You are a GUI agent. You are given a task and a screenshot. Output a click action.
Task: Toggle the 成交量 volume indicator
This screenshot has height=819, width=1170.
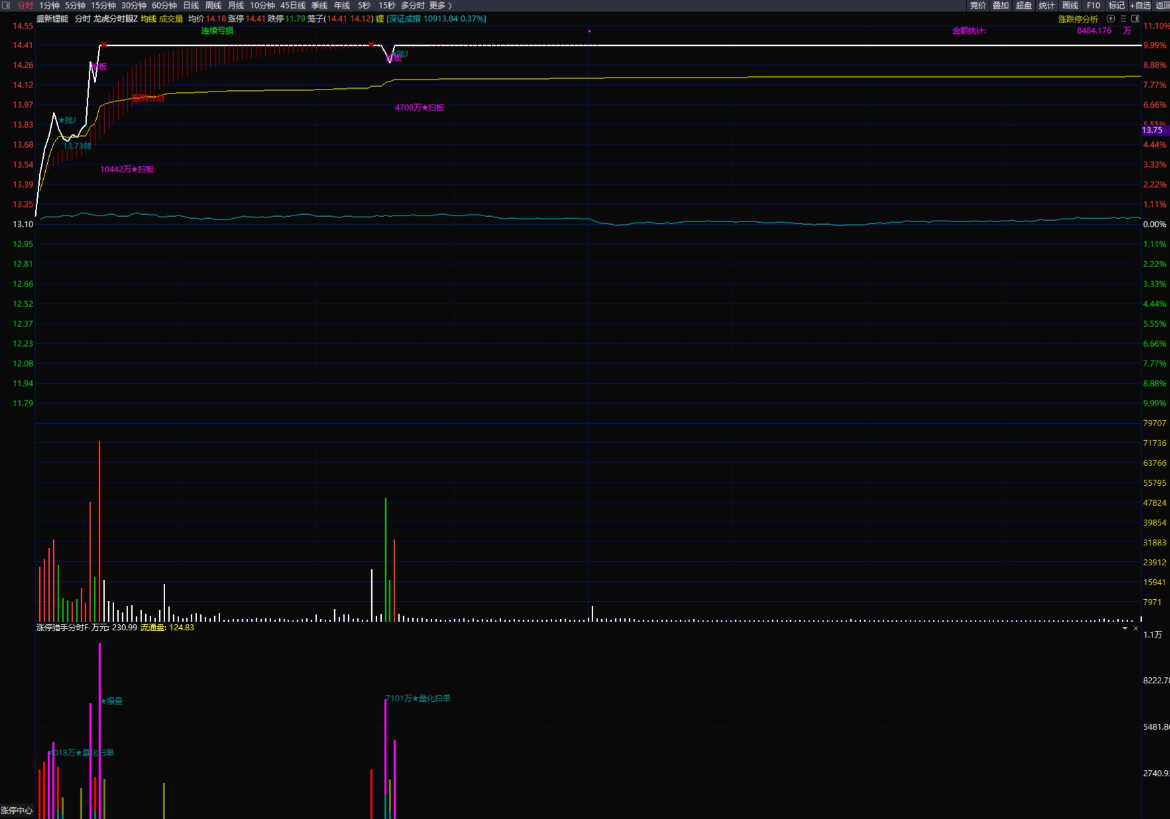click(x=171, y=18)
